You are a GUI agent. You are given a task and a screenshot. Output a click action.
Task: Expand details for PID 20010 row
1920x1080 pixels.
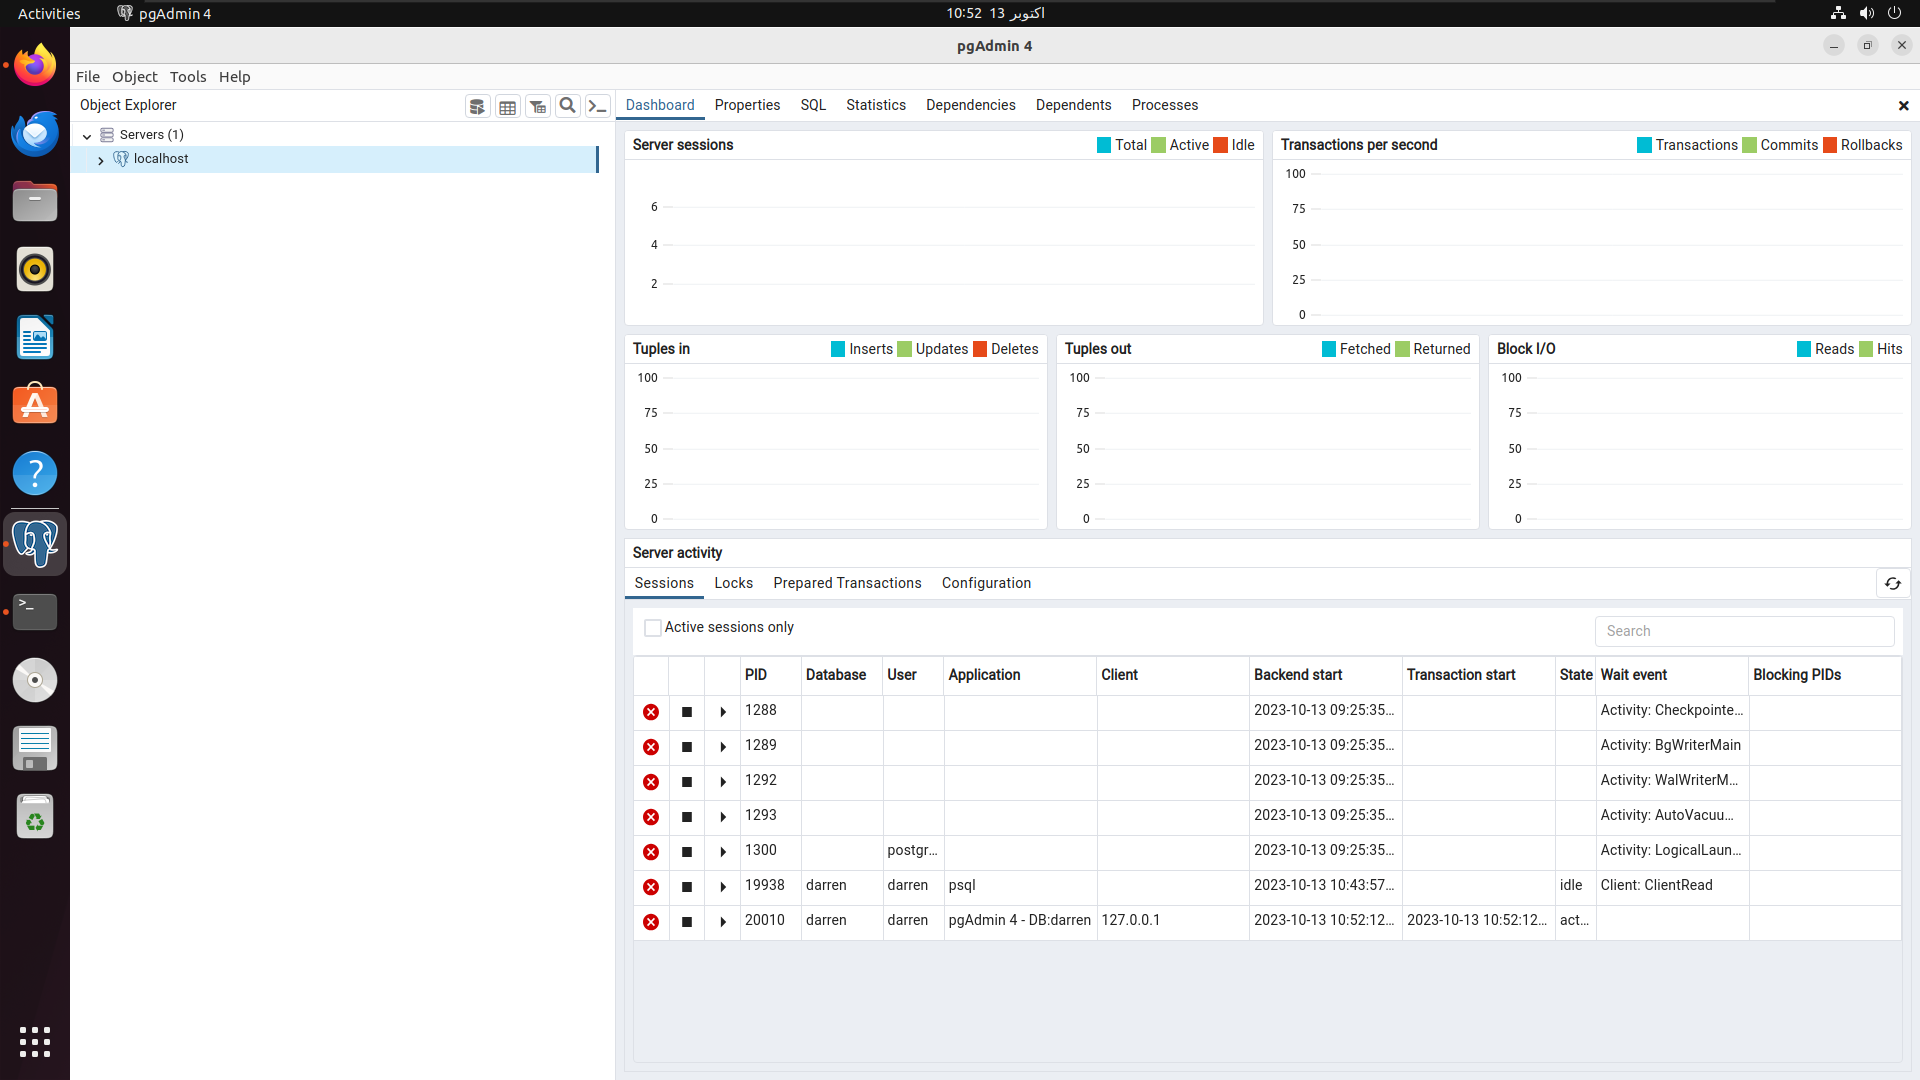pos(723,922)
